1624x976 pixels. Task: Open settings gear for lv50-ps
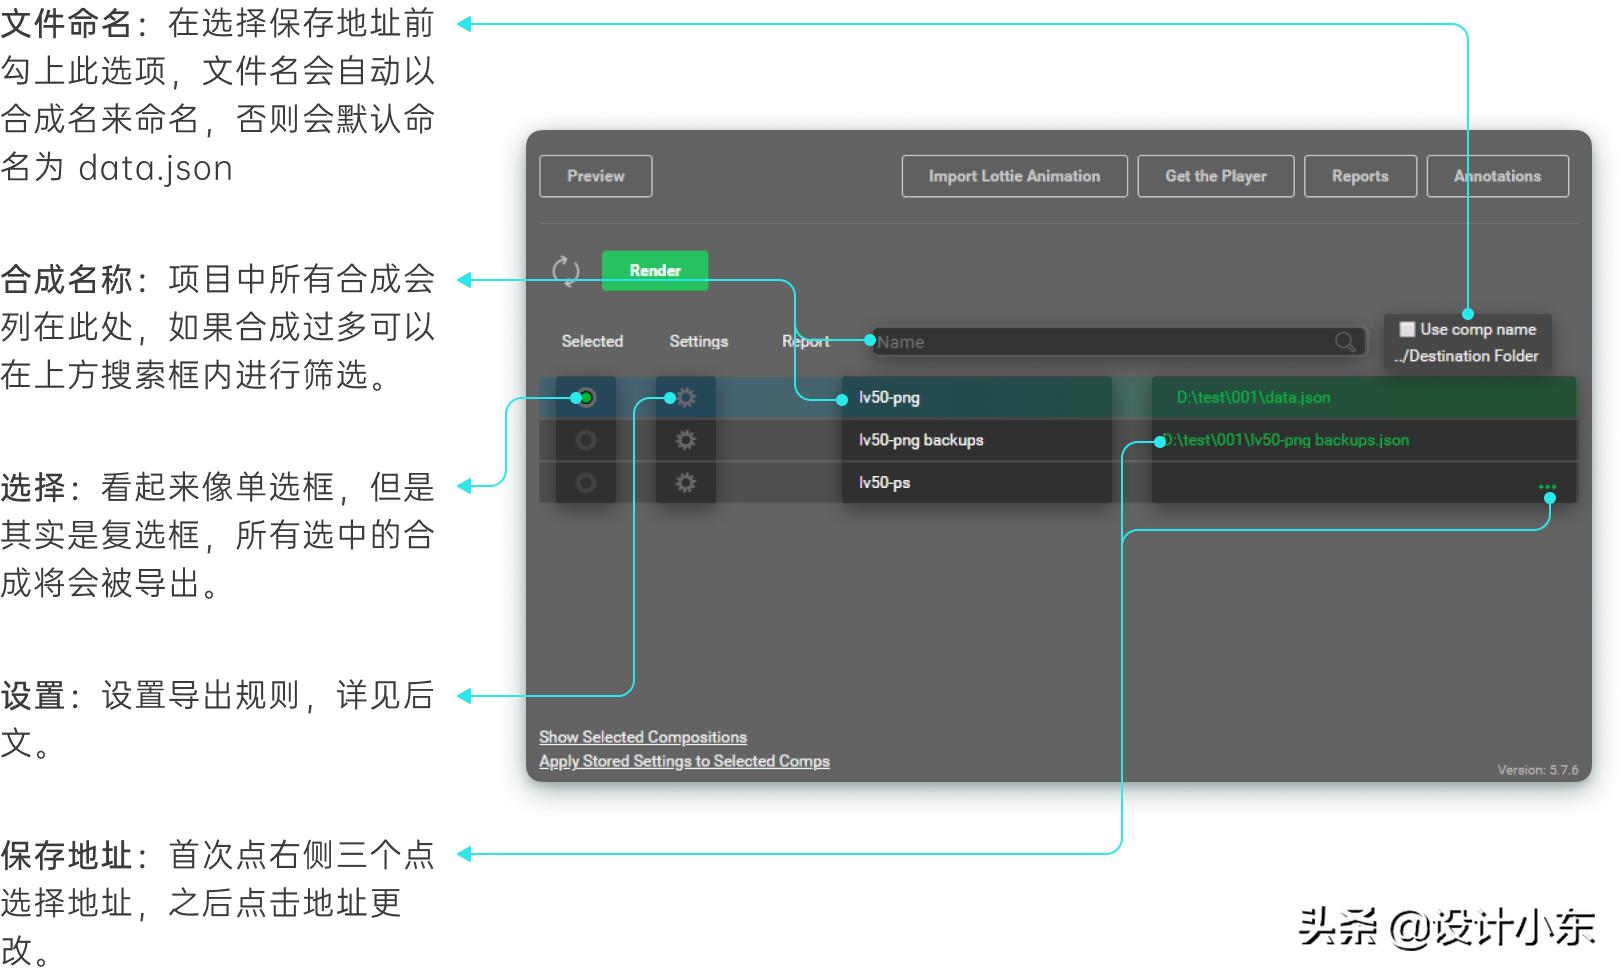[686, 483]
